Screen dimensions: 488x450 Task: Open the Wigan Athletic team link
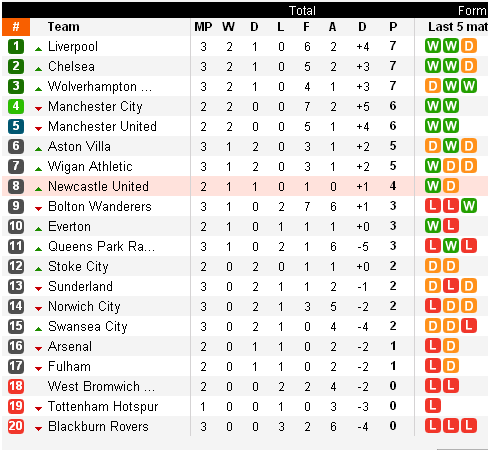point(90,166)
